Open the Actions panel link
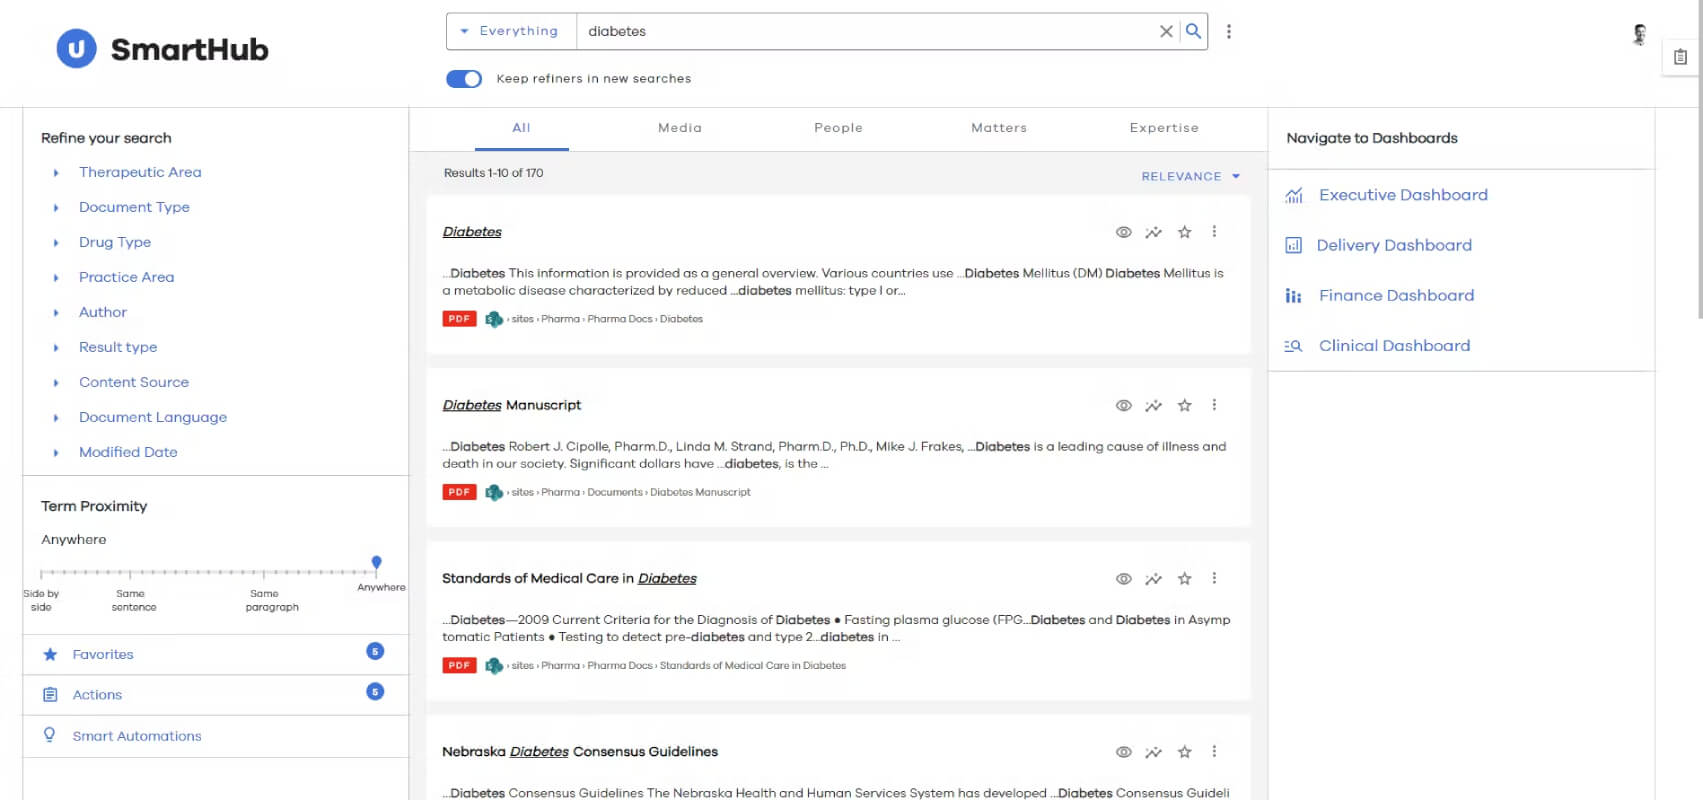1703x800 pixels. (x=97, y=695)
